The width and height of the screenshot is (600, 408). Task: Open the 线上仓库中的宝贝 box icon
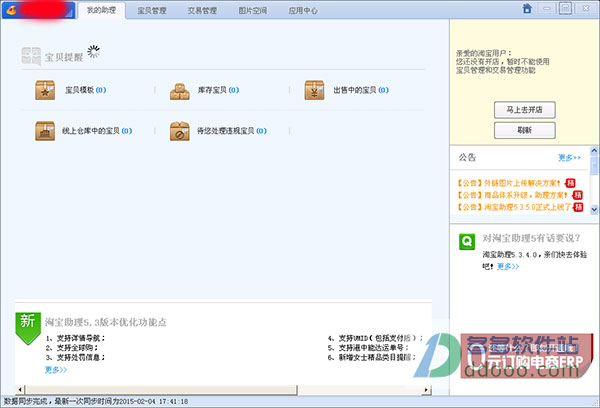tap(45, 131)
